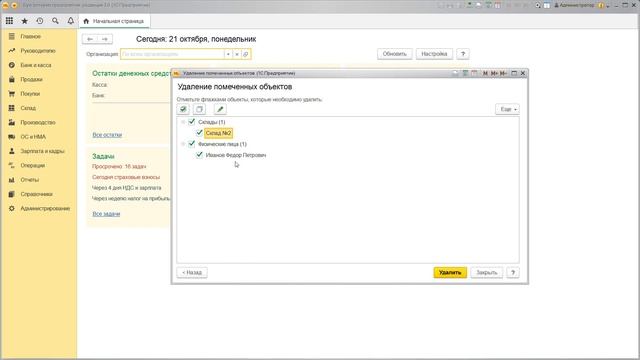This screenshot has height=360, width=640.
Task: Click the Организация input field
Action: (x=172, y=54)
